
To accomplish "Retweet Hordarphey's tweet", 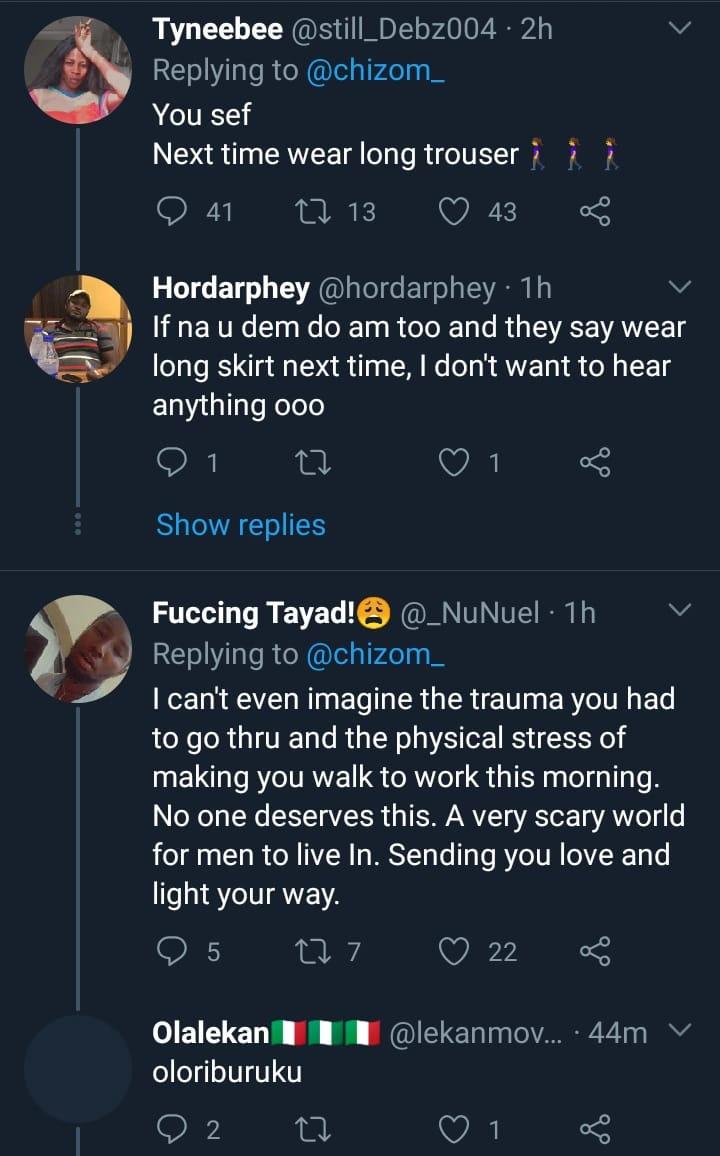I will pyautogui.click(x=312, y=462).
